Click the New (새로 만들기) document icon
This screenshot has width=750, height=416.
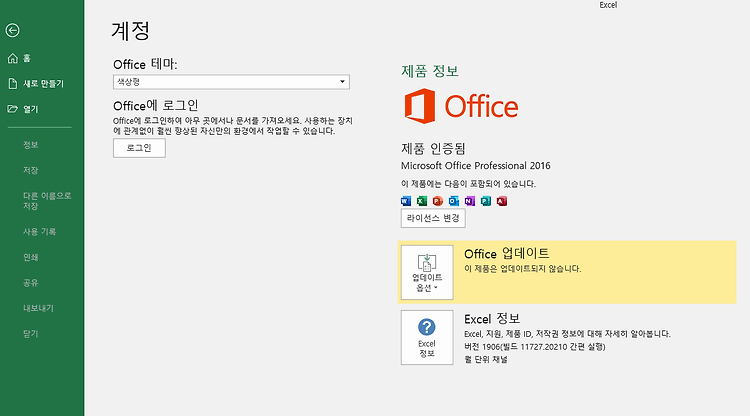click(x=13, y=84)
